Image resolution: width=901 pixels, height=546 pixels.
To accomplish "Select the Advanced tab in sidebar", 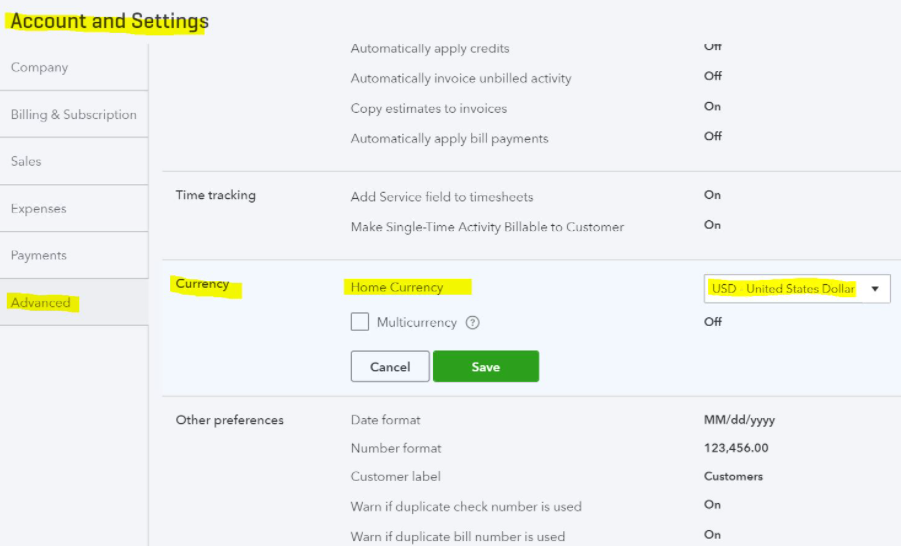I will (74, 302).
